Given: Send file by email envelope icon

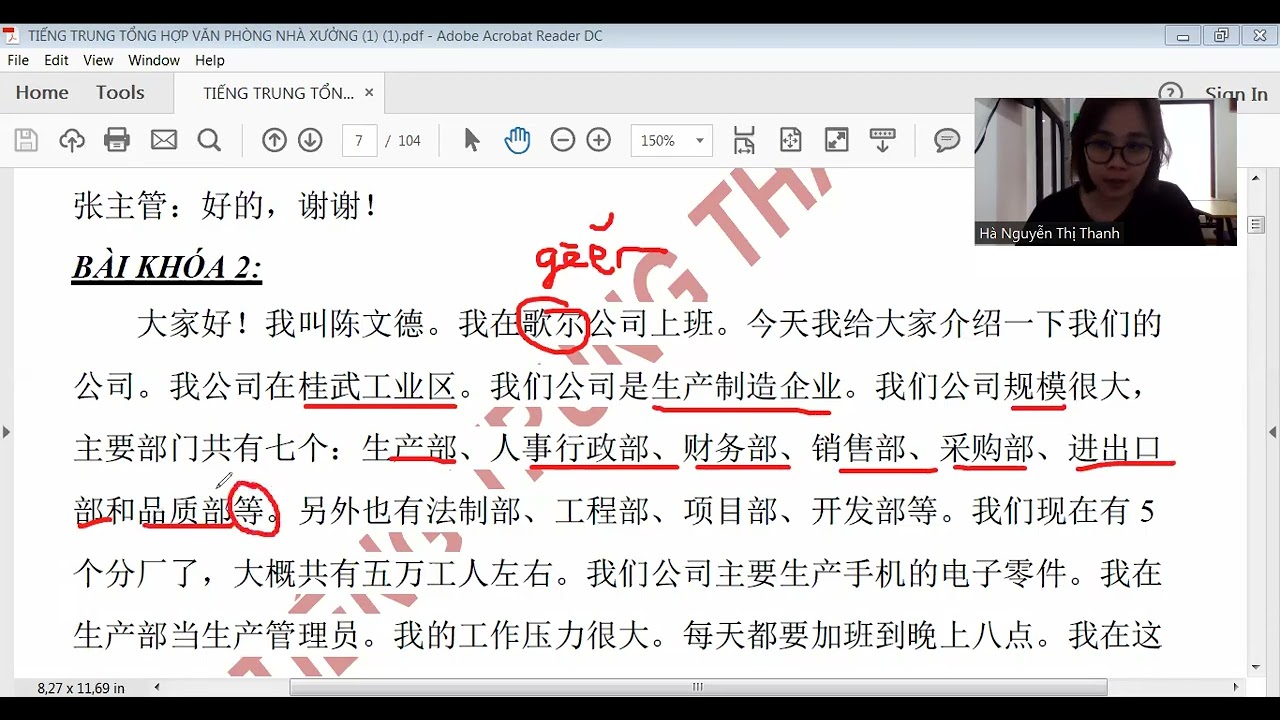Looking at the screenshot, I should [164, 141].
